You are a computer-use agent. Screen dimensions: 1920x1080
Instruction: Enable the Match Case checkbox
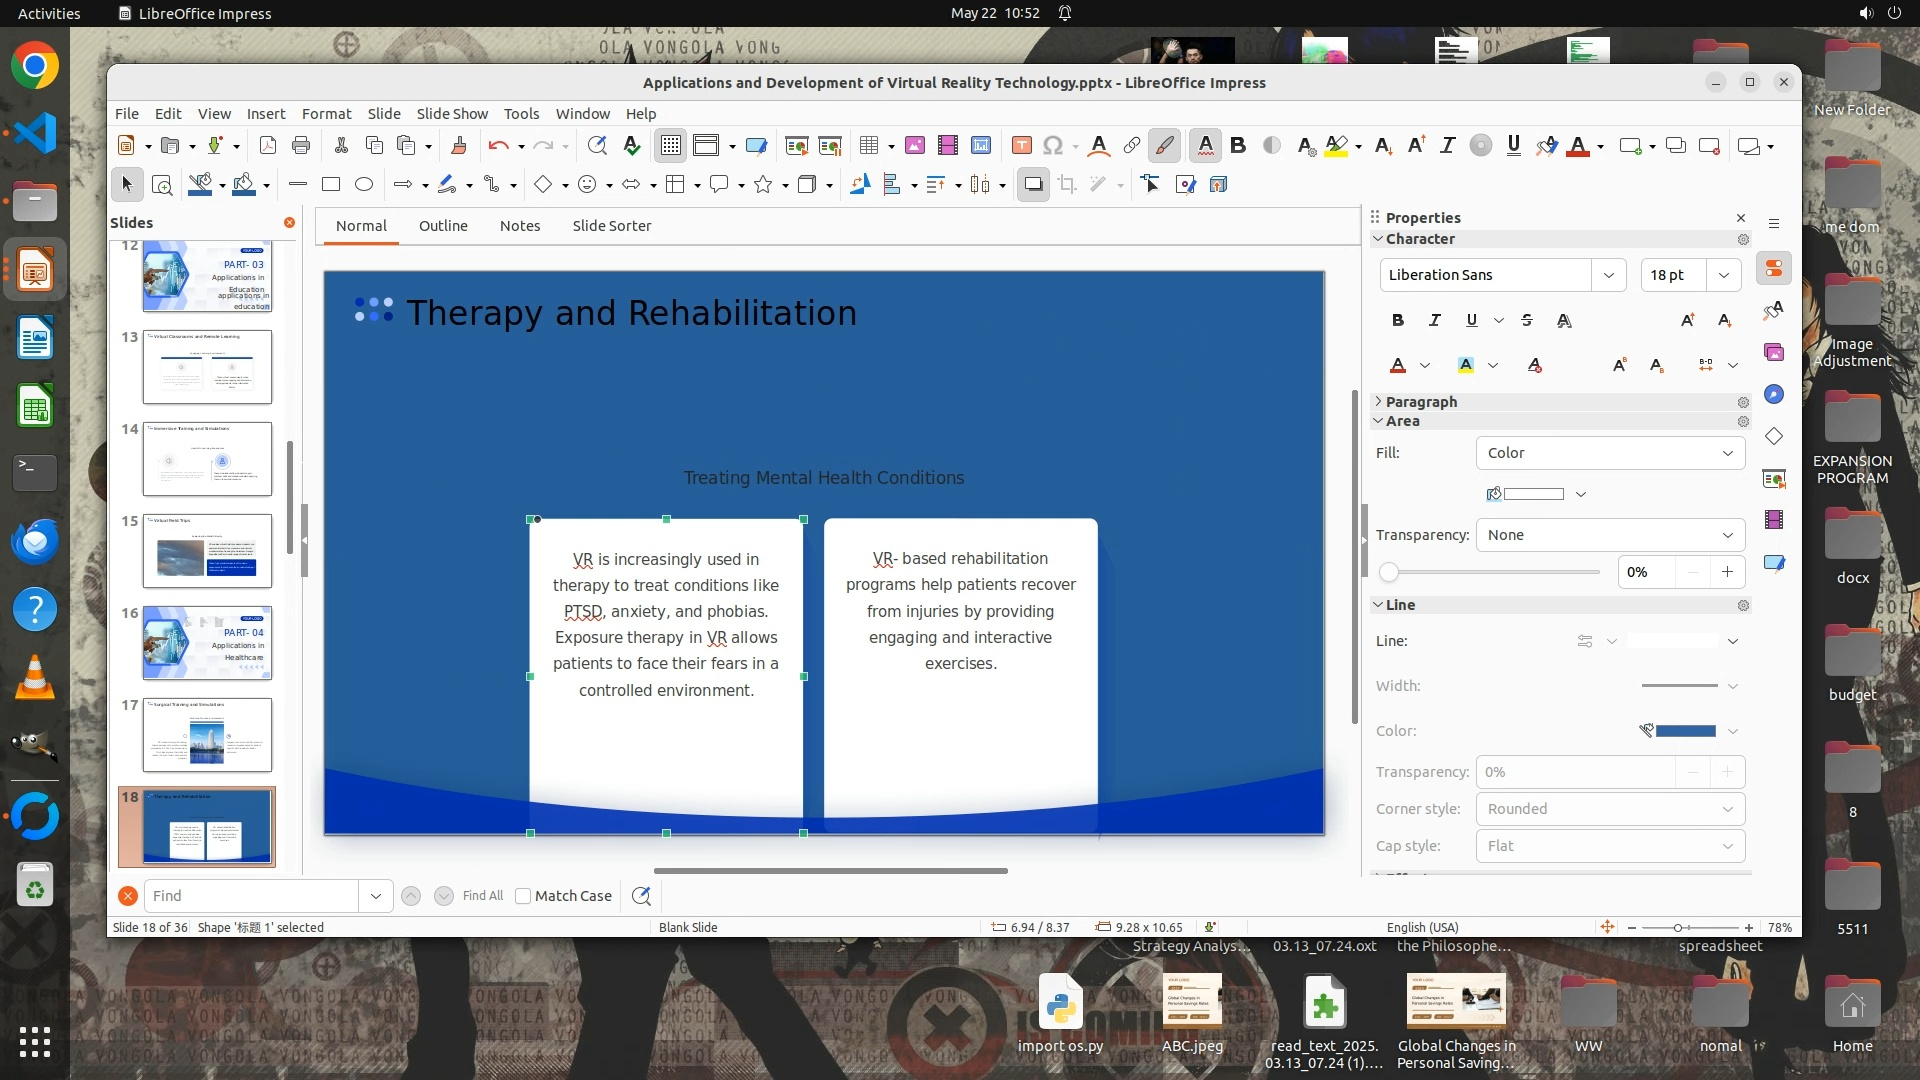(523, 896)
